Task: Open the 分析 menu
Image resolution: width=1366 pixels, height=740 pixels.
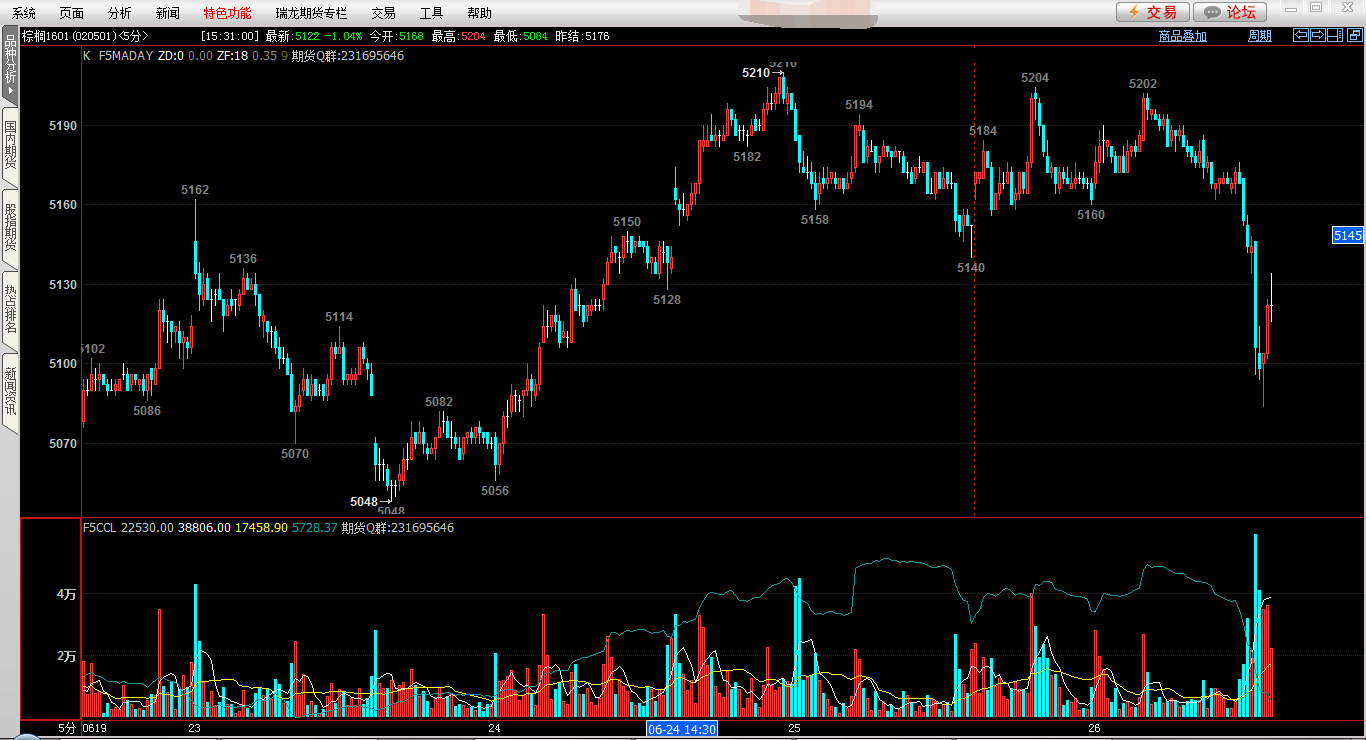Action: [x=119, y=13]
